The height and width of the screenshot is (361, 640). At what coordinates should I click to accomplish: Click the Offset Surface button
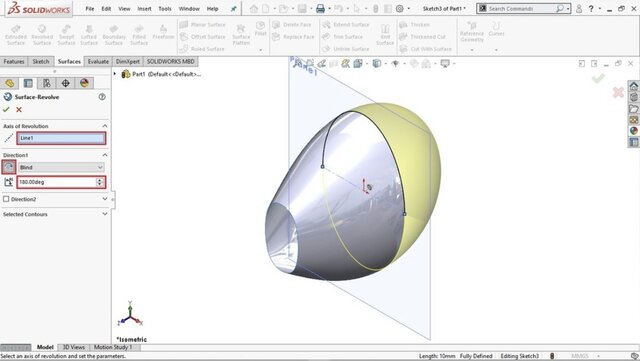click(x=203, y=37)
